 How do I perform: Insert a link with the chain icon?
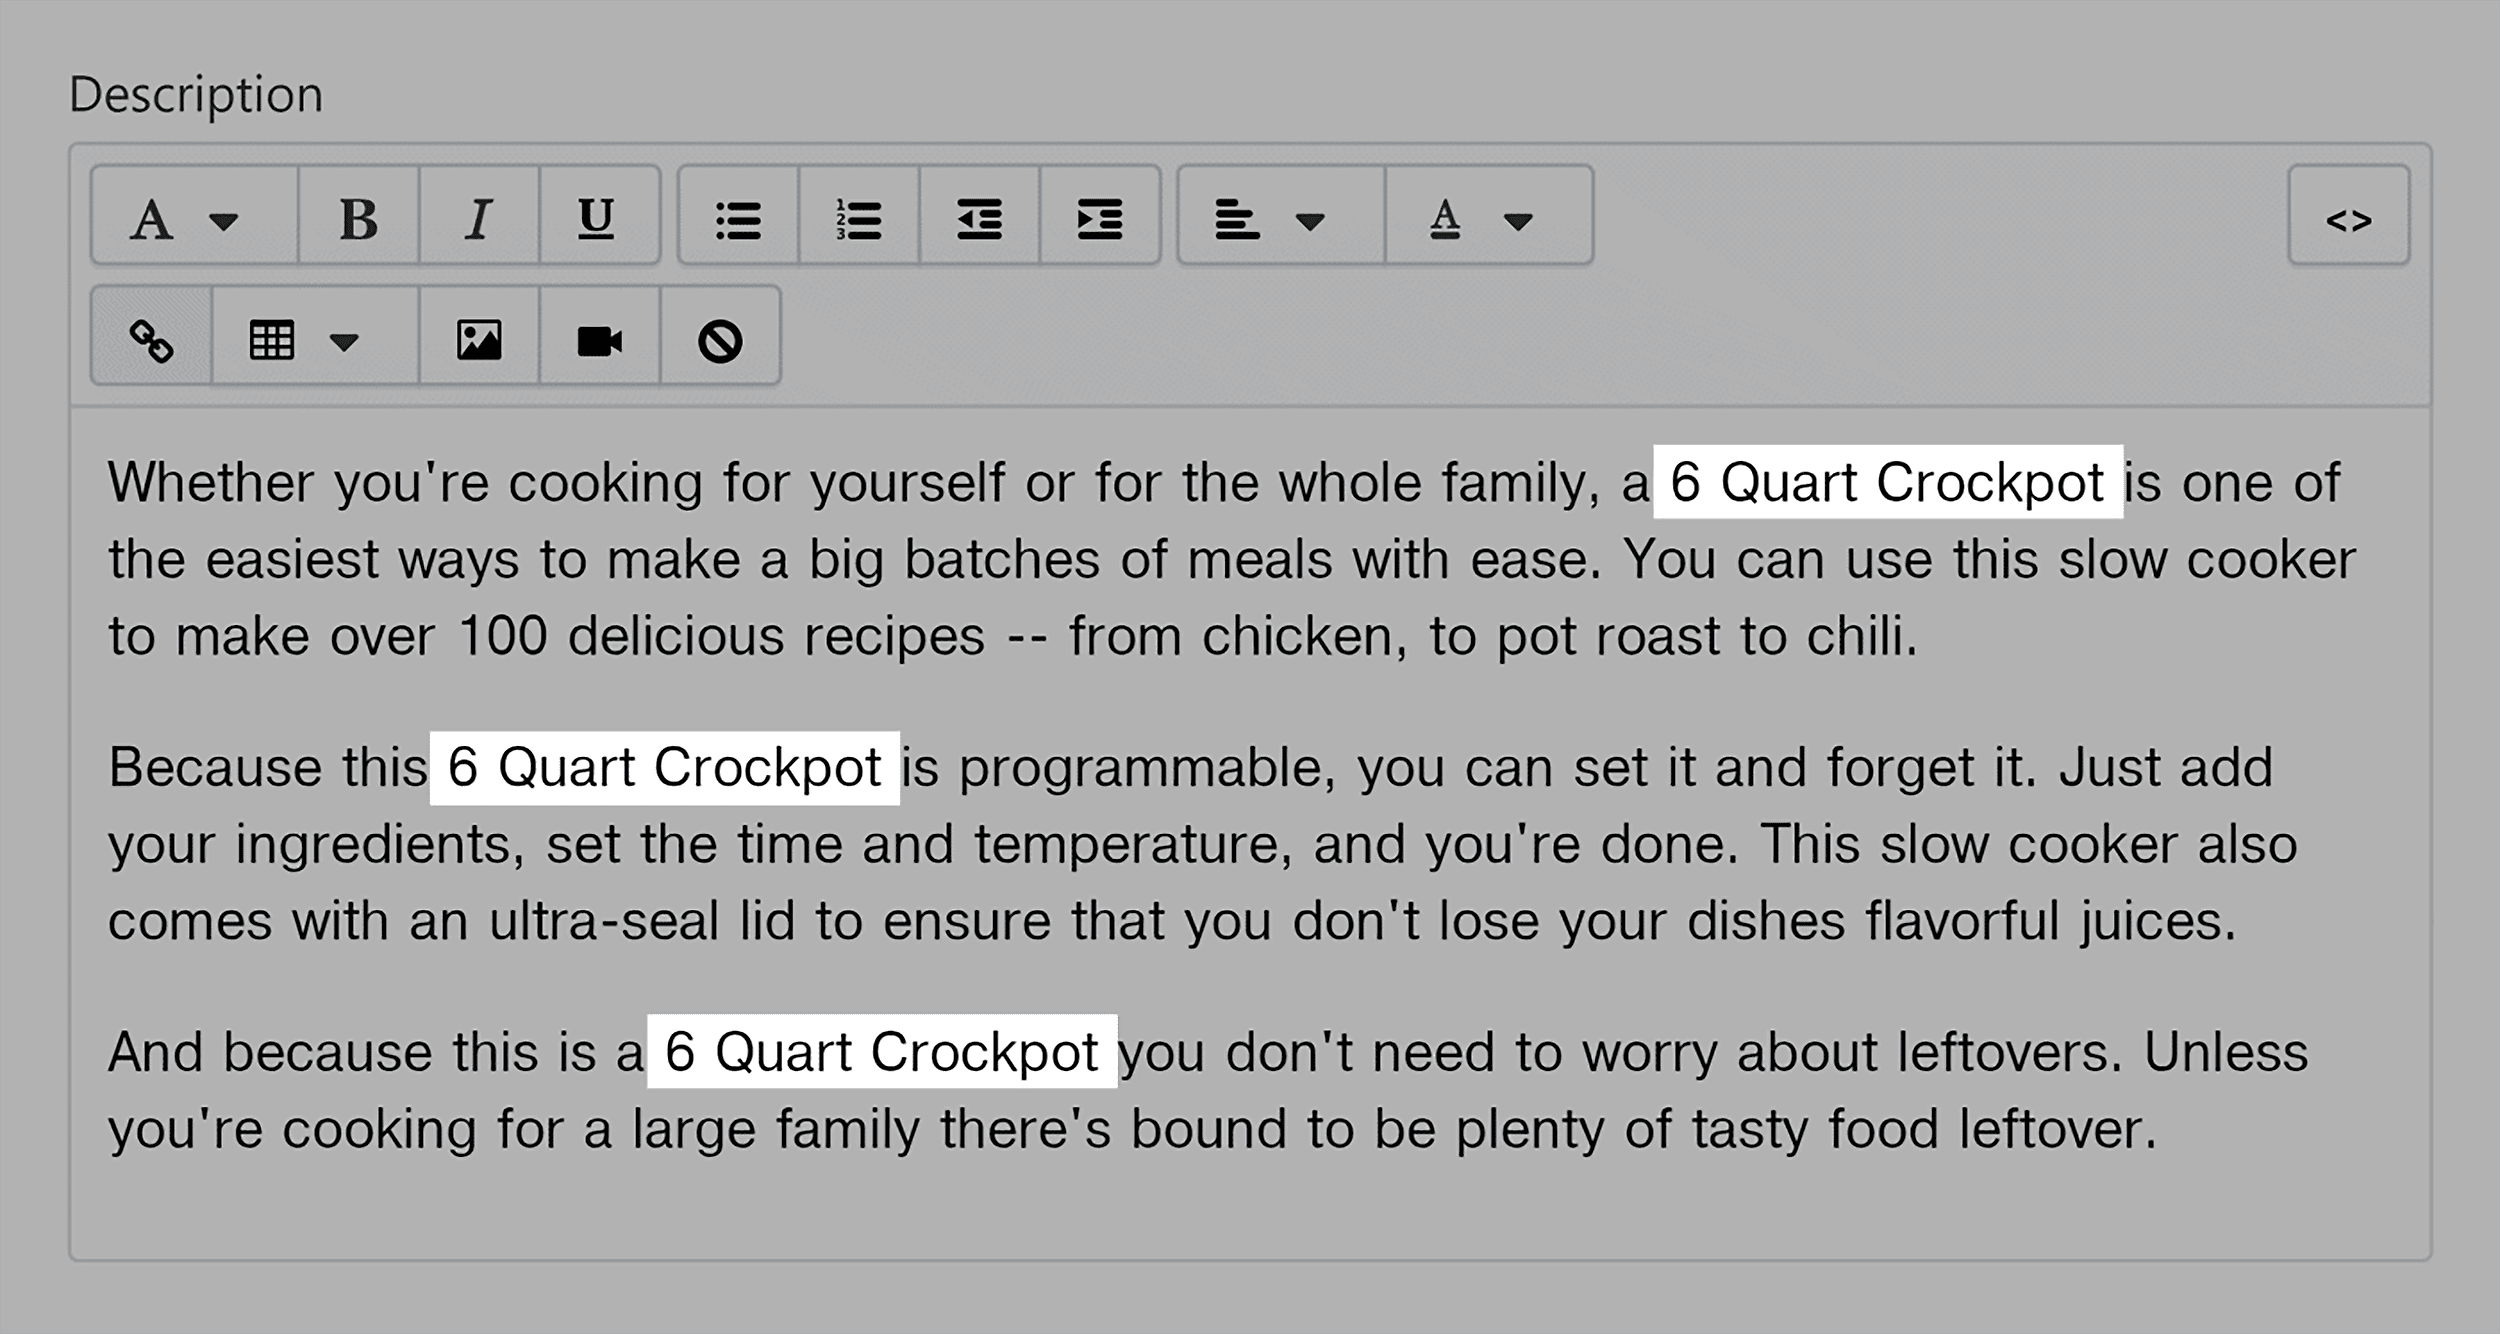tap(151, 336)
